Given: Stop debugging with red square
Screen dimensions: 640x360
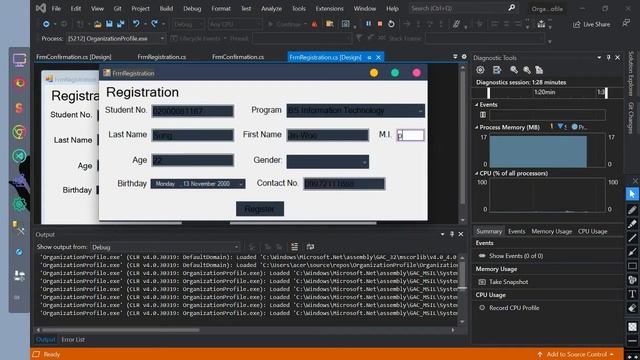Looking at the screenshot, I should [380, 24].
